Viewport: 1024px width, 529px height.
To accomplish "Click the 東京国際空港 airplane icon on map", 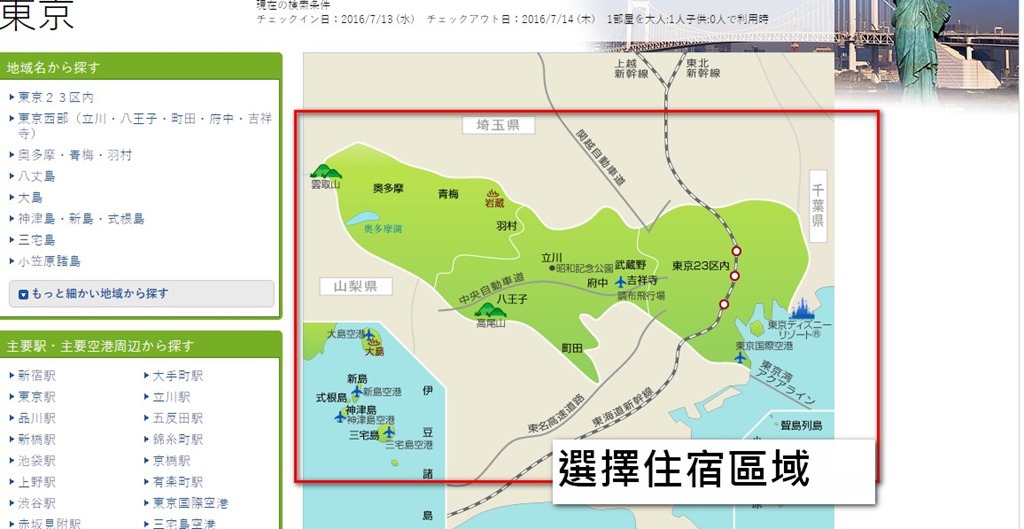I will (x=740, y=357).
